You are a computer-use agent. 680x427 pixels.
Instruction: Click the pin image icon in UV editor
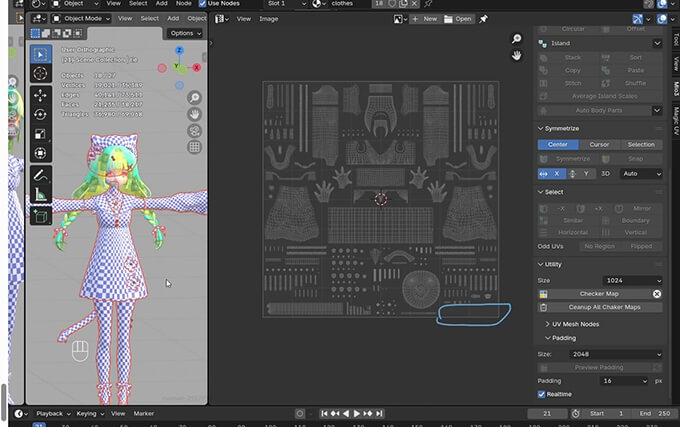(484, 19)
